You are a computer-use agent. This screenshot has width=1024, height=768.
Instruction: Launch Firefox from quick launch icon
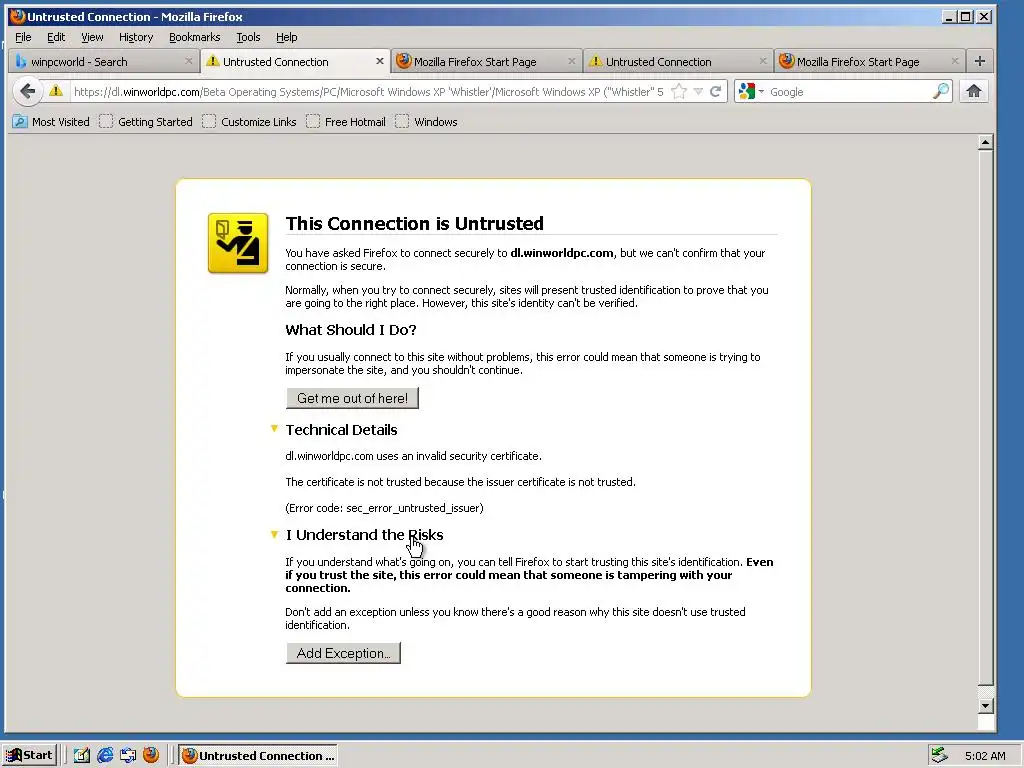(151, 755)
